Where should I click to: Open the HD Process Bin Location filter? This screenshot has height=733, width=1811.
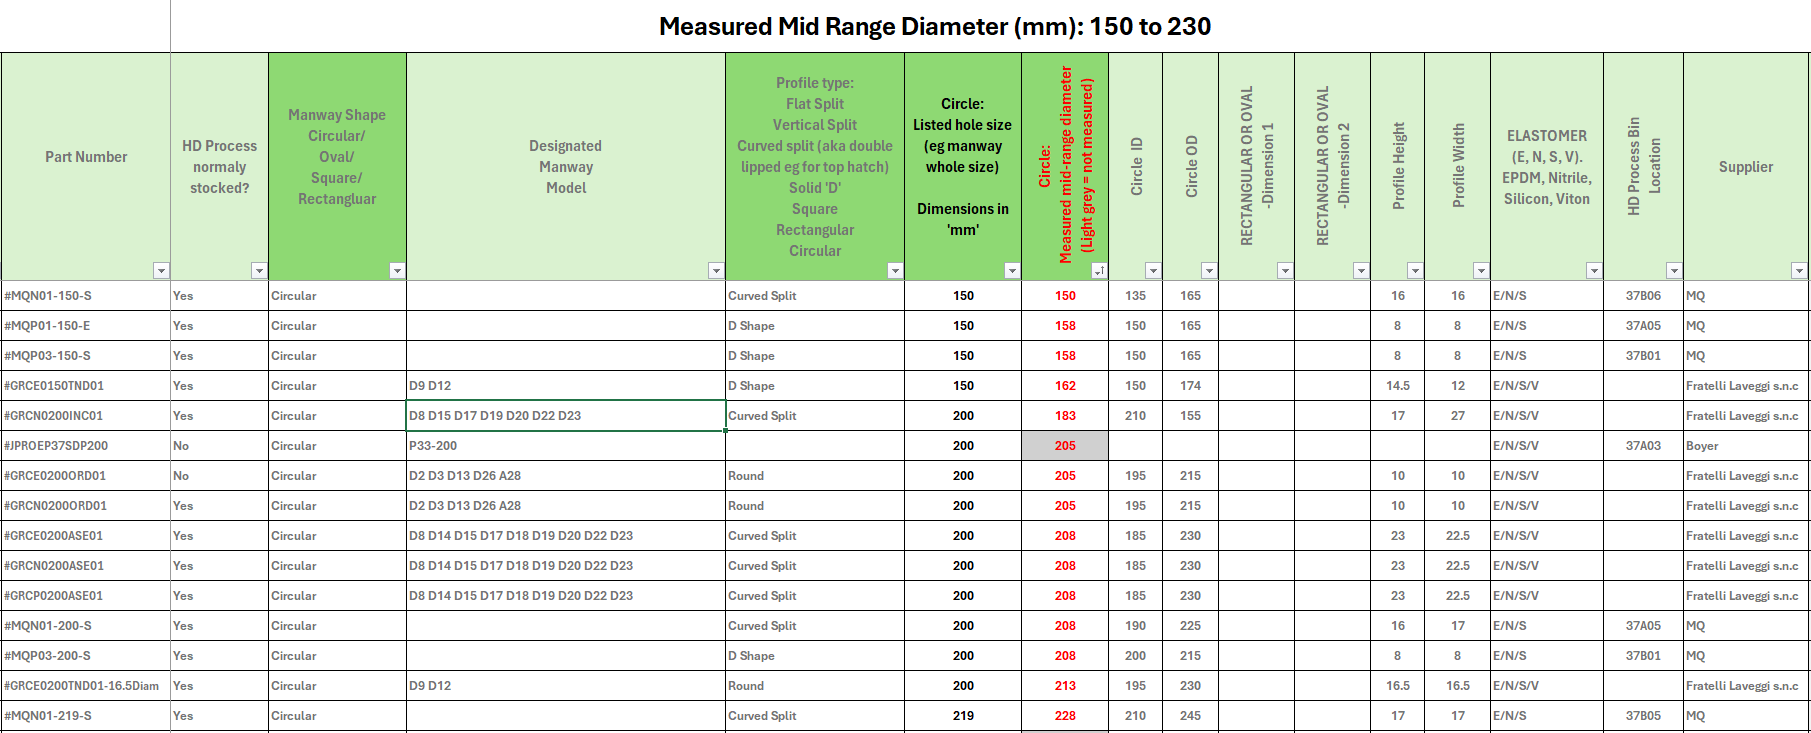(x=1674, y=271)
